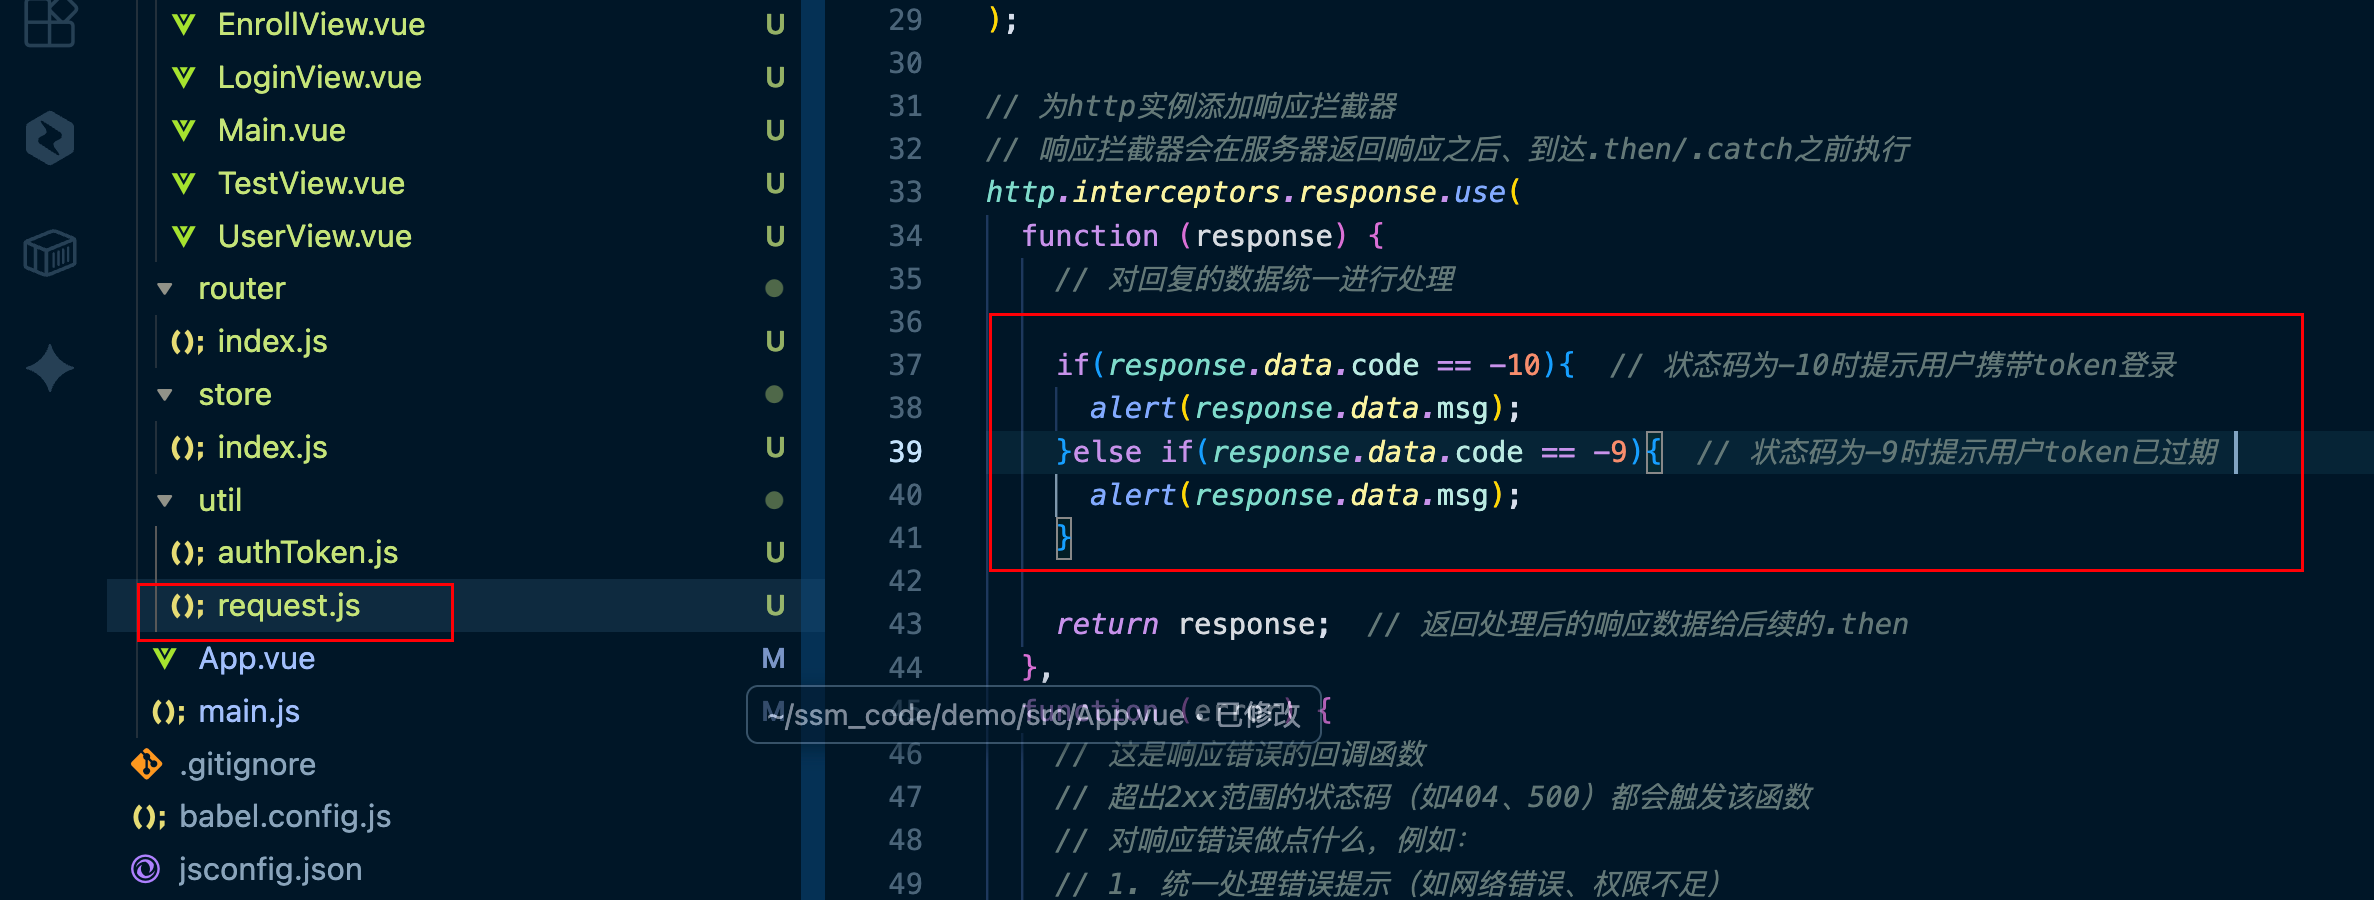Open authToken.js file

(308, 553)
